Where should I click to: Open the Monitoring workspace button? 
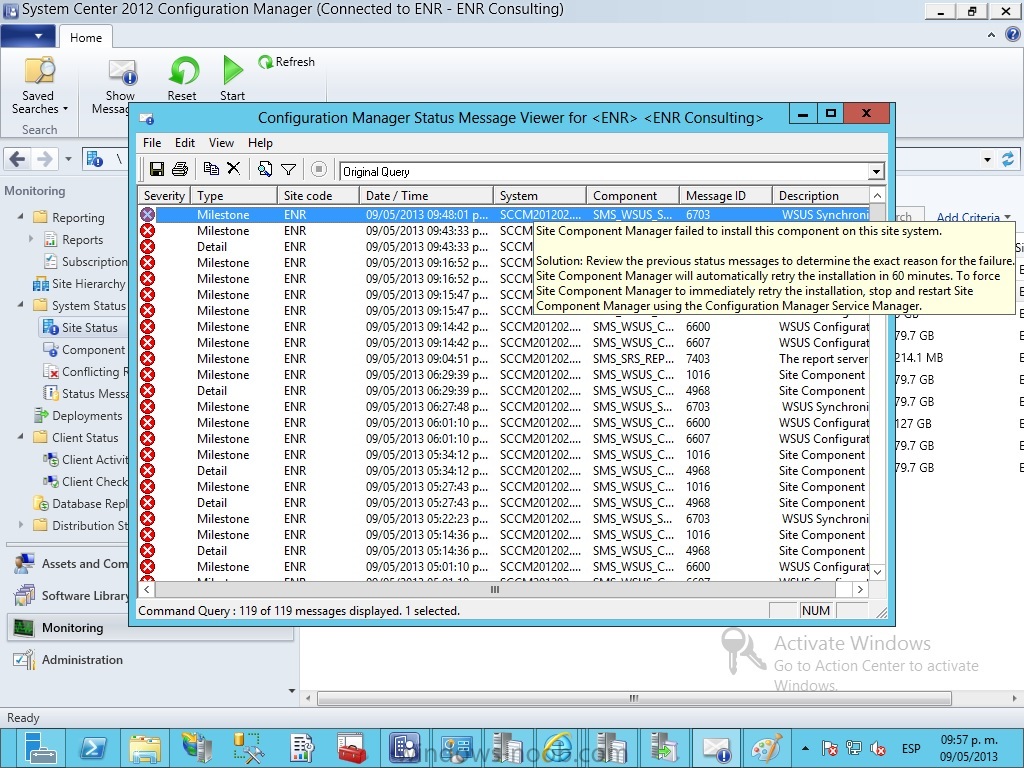(150, 628)
